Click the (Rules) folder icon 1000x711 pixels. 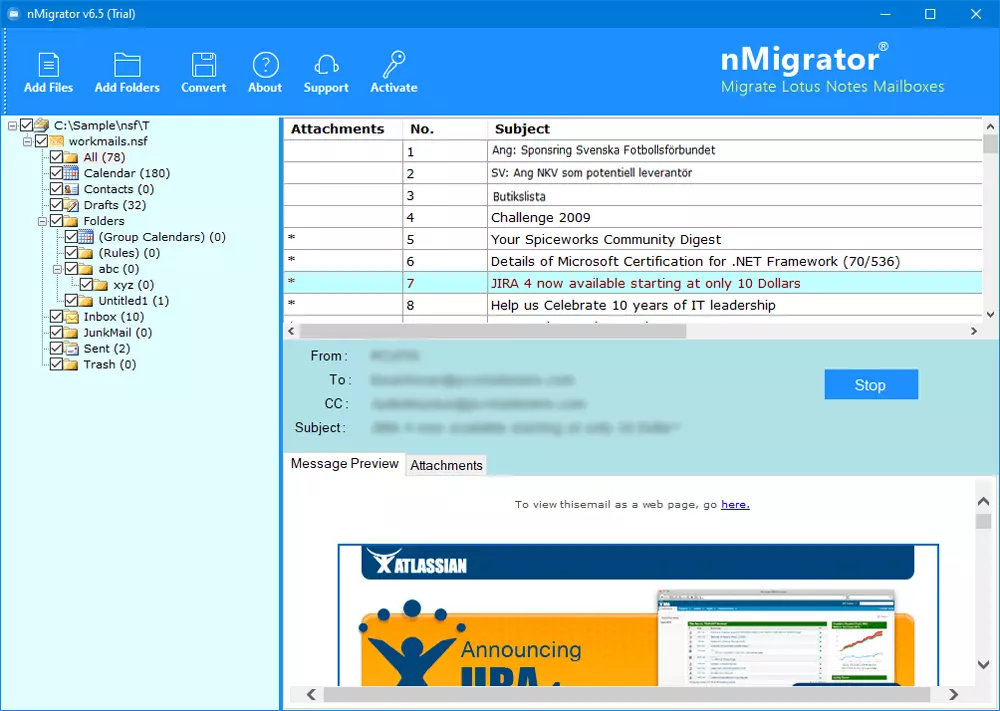[86, 253]
